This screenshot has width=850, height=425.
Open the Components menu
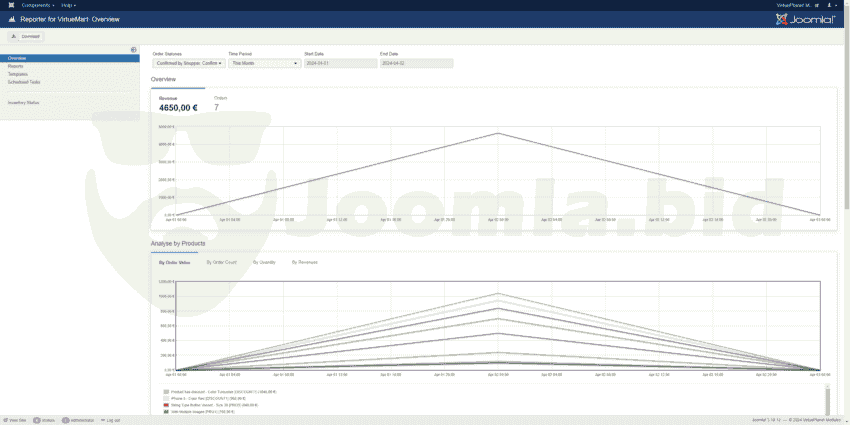36,5
